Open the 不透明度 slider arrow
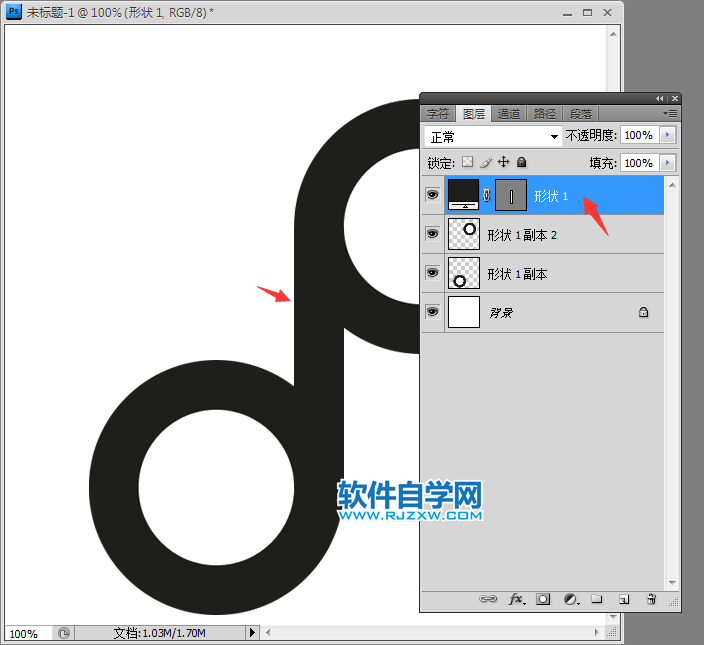The image size is (704, 645). tap(668, 135)
